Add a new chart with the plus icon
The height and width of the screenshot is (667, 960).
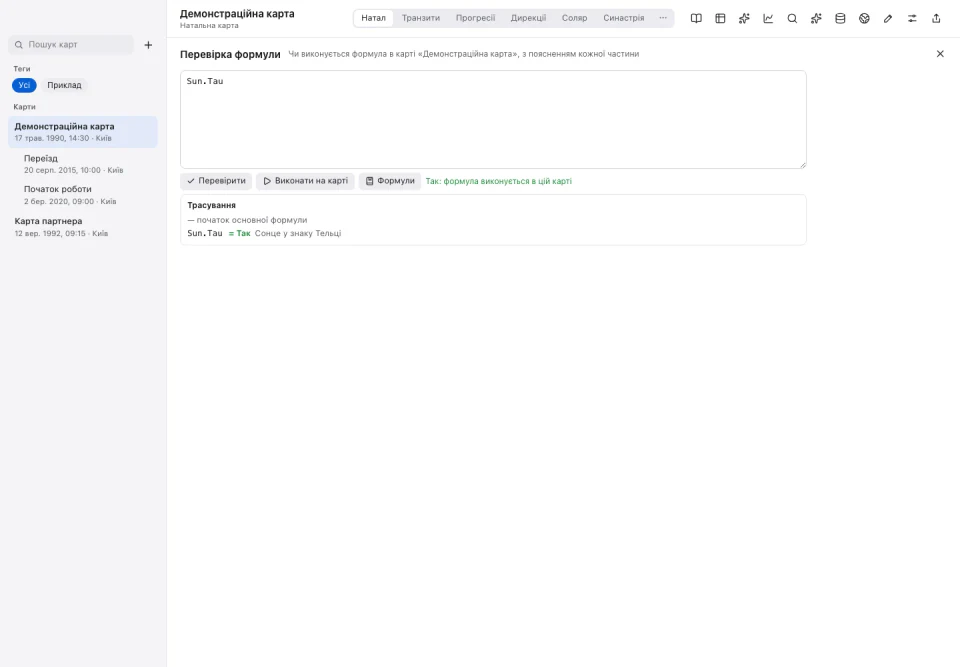pos(148,45)
